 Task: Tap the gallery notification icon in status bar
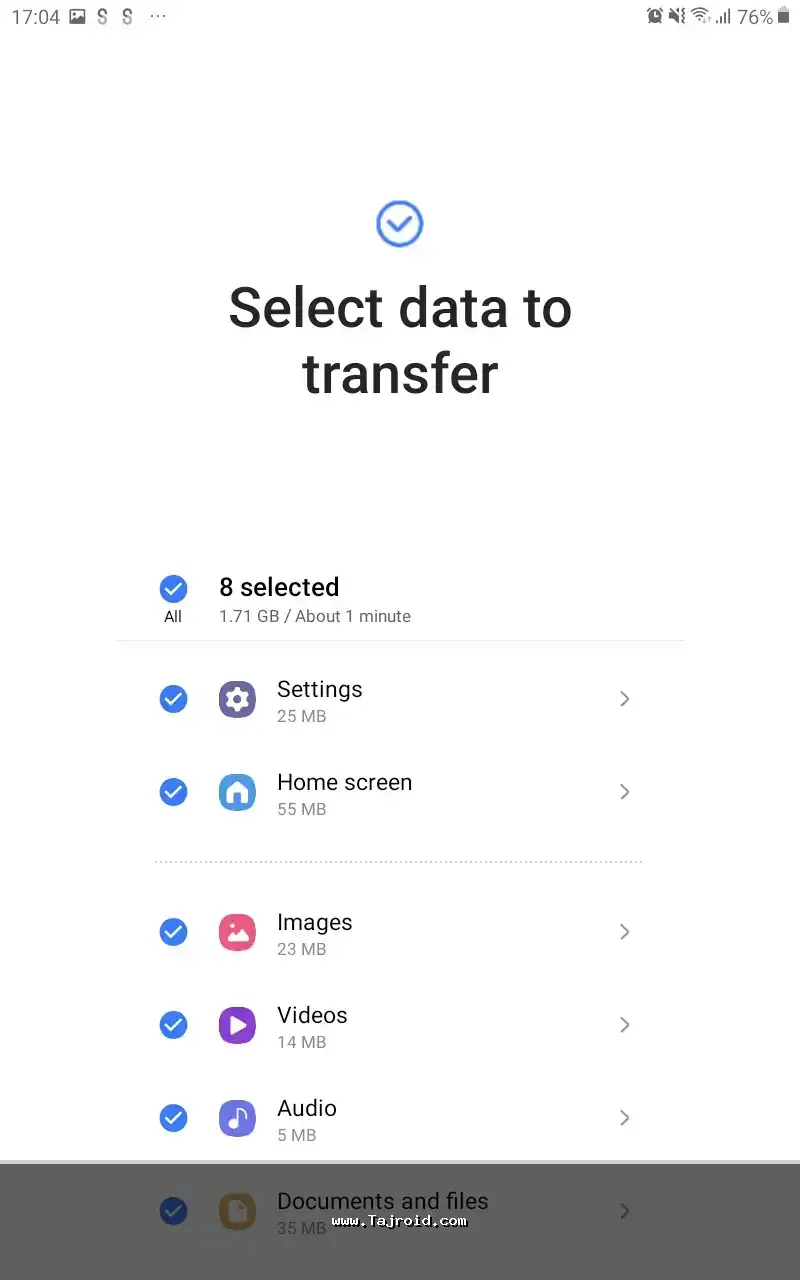click(77, 17)
